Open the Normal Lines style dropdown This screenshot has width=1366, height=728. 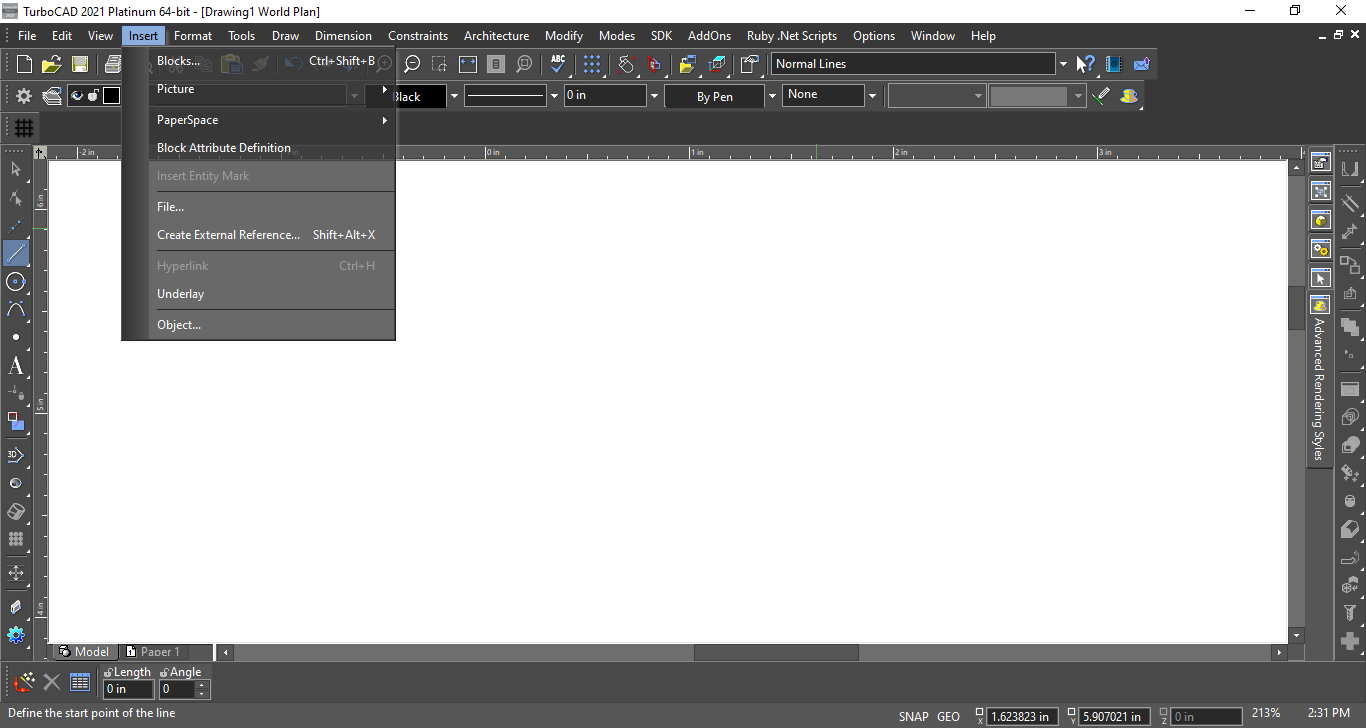click(1063, 64)
